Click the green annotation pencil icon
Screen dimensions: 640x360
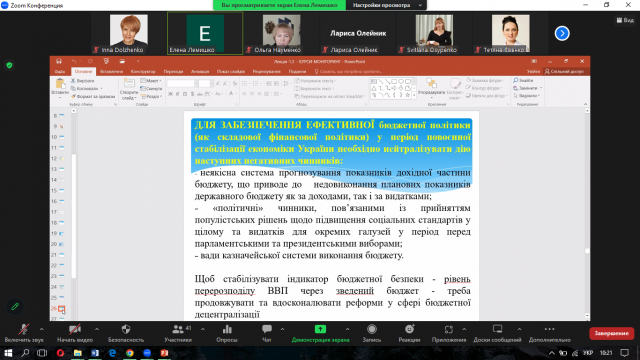tap(15, 307)
